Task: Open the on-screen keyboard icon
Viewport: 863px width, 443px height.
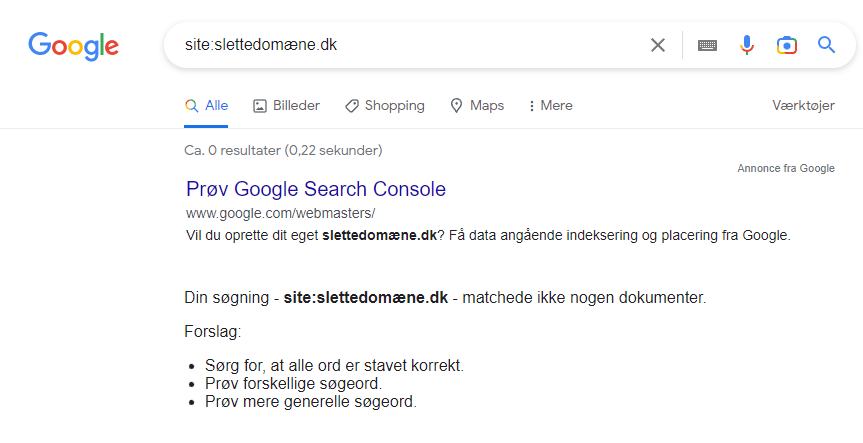Action: [707, 45]
